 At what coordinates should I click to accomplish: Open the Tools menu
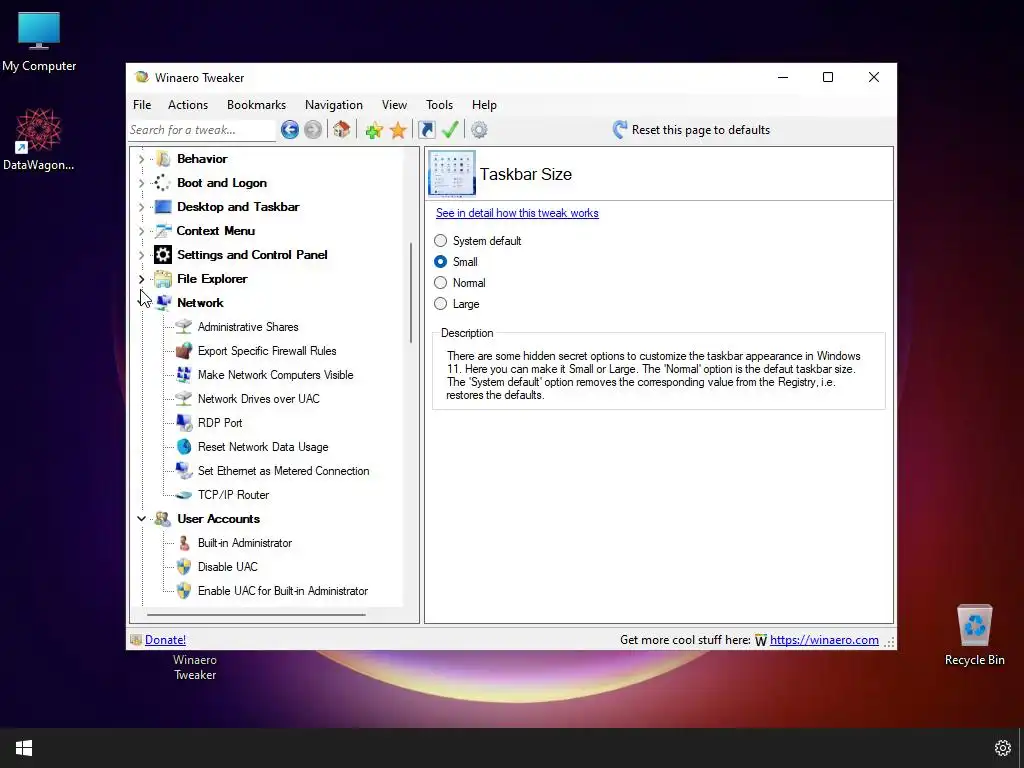pos(440,104)
